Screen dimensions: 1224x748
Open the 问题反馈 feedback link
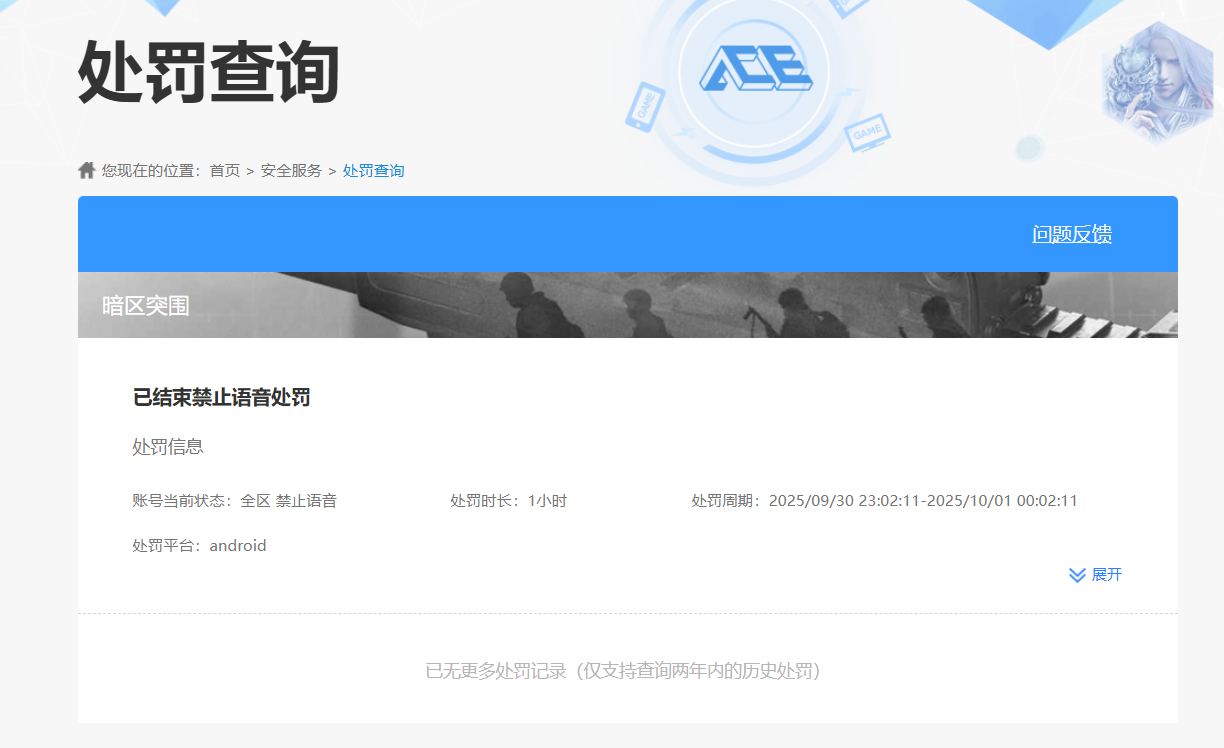pyautogui.click(x=1073, y=233)
